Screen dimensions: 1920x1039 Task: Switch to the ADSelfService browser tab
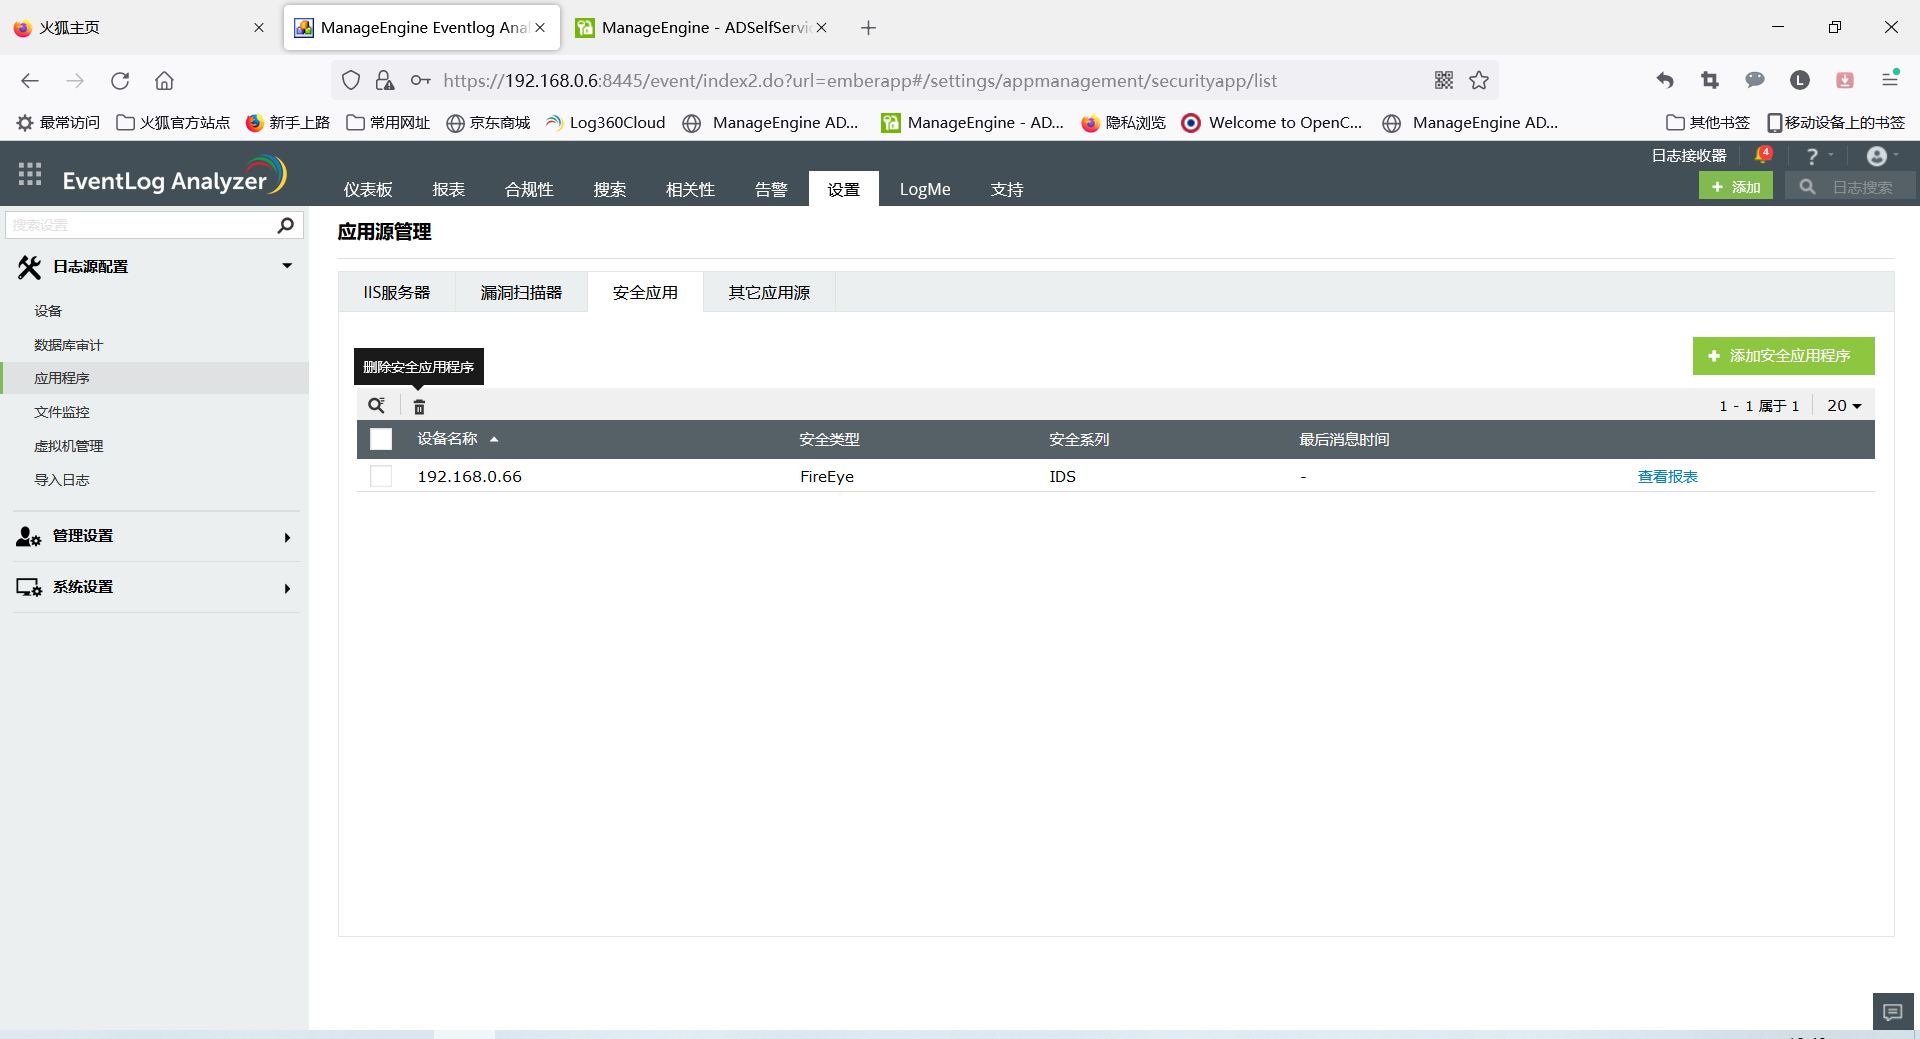pyautogui.click(x=701, y=28)
